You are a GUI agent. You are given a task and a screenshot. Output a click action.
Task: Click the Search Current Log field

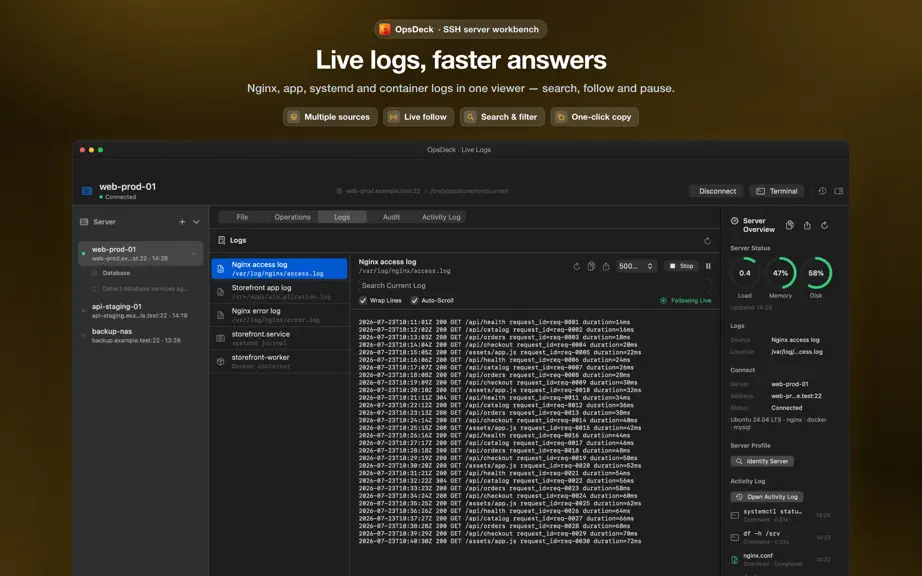pos(534,285)
